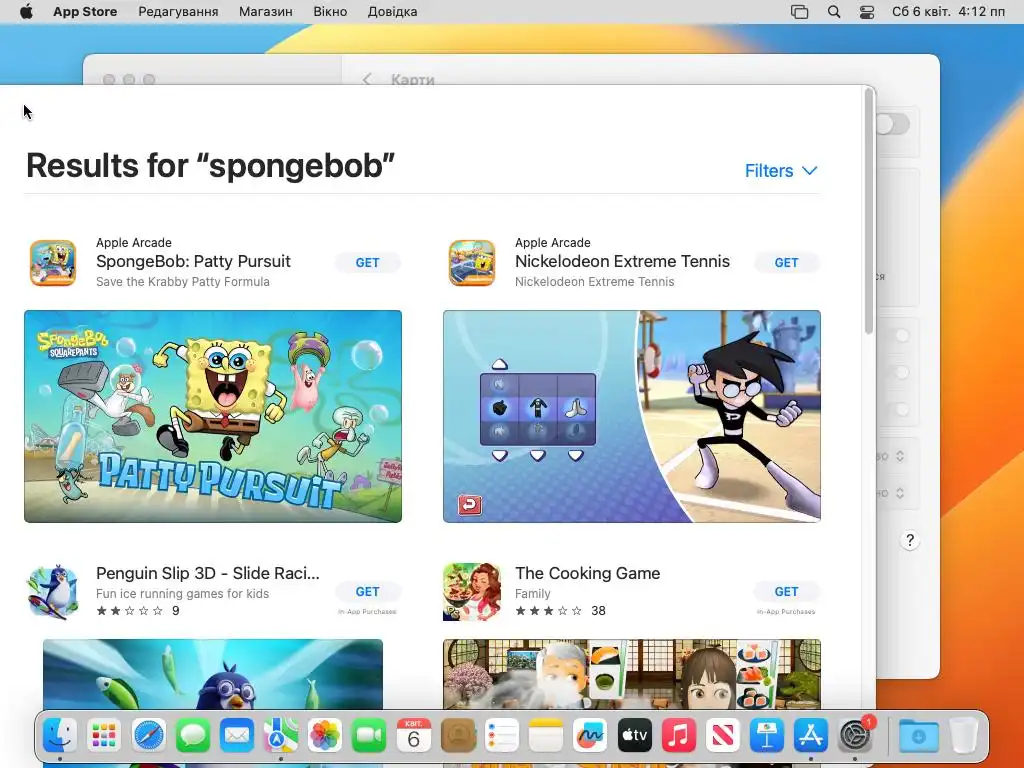Get SpongeBob: Patty Pursuit
1024x768 pixels.
click(x=368, y=263)
